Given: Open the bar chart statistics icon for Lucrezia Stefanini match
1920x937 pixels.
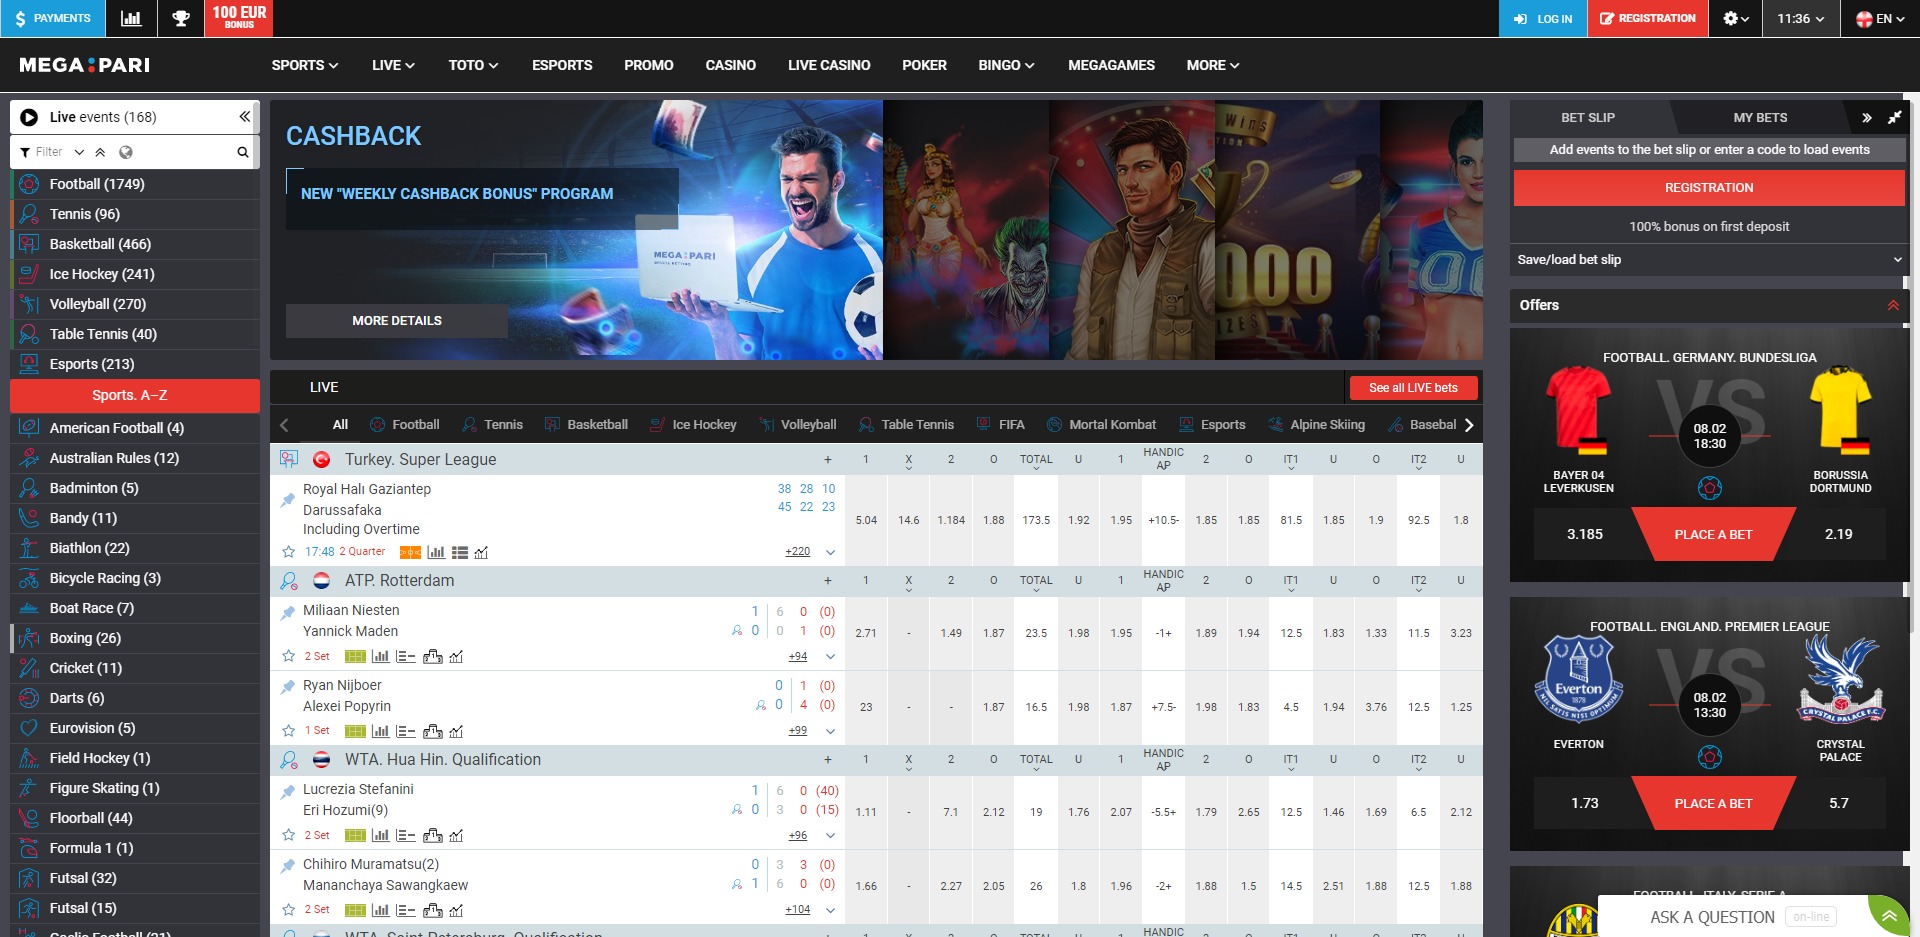Looking at the screenshot, I should tap(380, 836).
